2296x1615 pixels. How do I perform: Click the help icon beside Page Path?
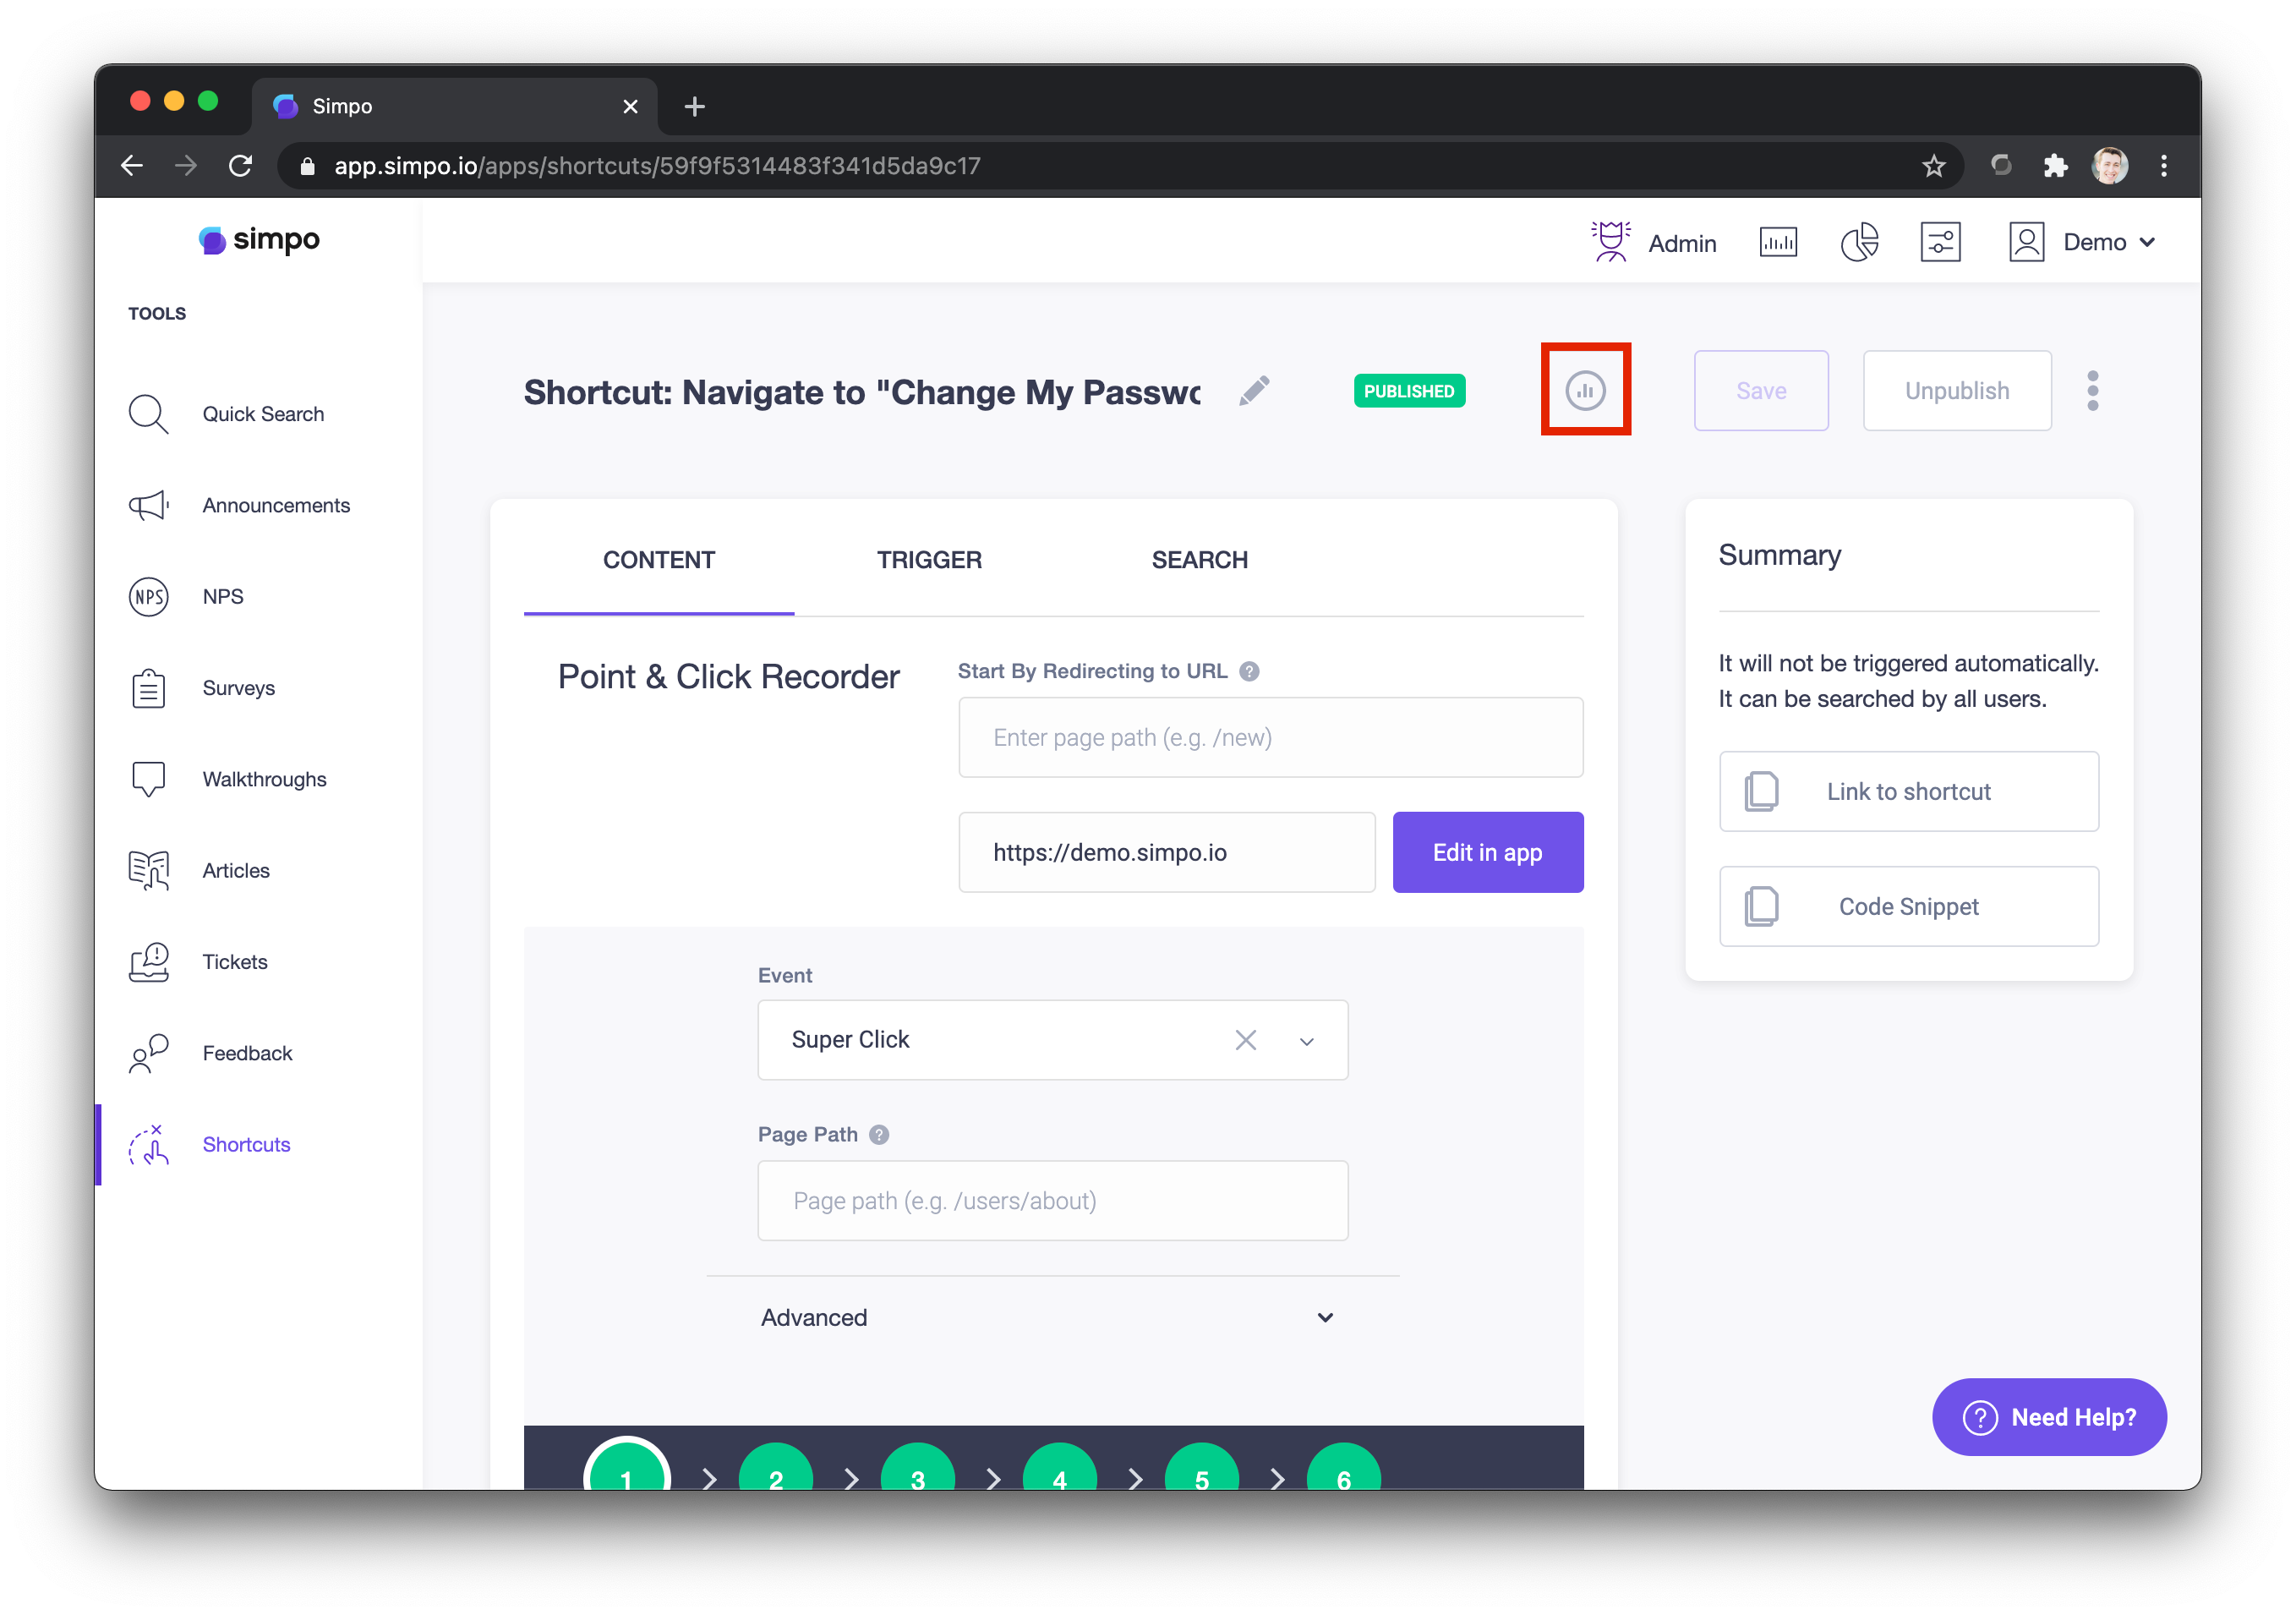tap(878, 1134)
